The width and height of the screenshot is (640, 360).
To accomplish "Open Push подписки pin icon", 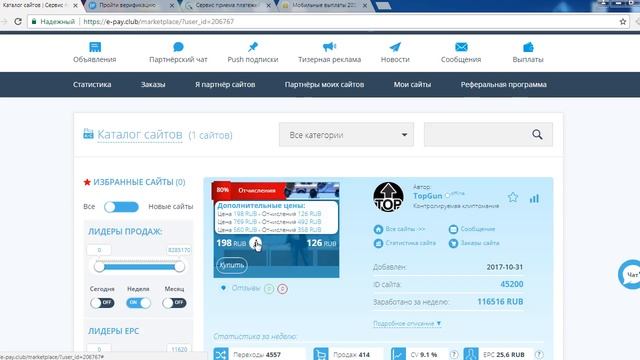I will click(253, 47).
